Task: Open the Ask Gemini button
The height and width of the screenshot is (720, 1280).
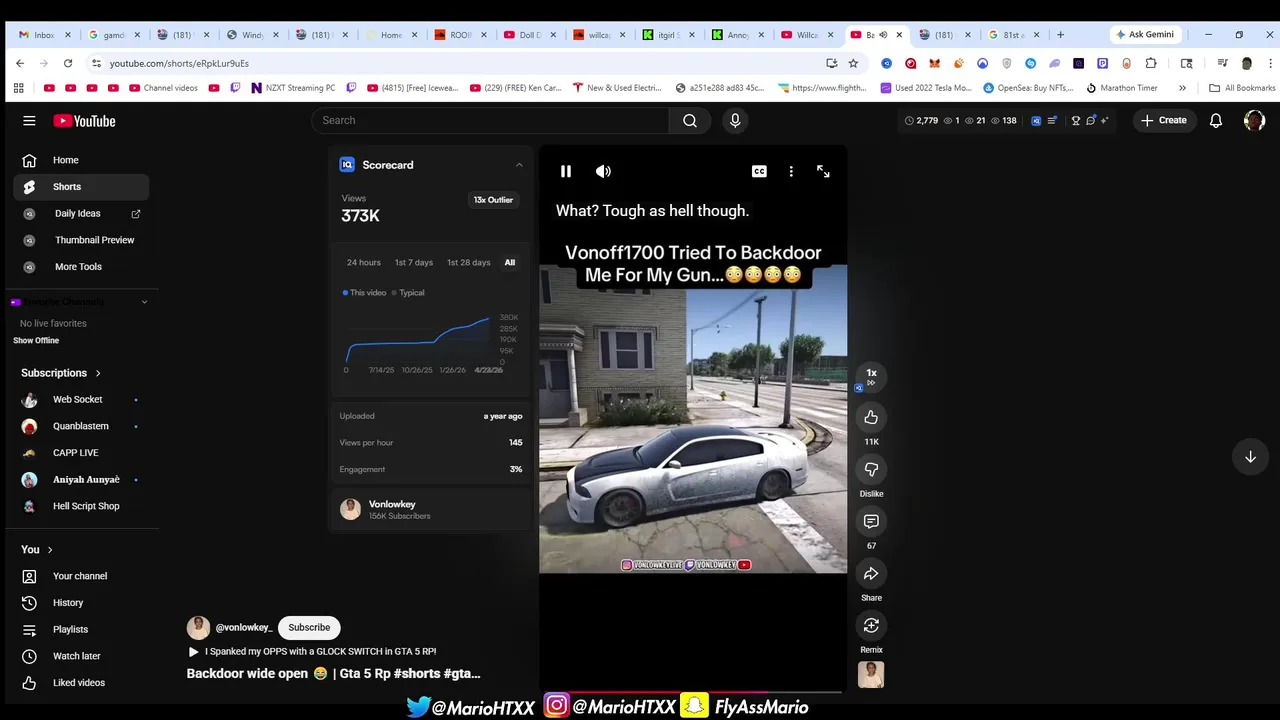Action: [x=1145, y=34]
